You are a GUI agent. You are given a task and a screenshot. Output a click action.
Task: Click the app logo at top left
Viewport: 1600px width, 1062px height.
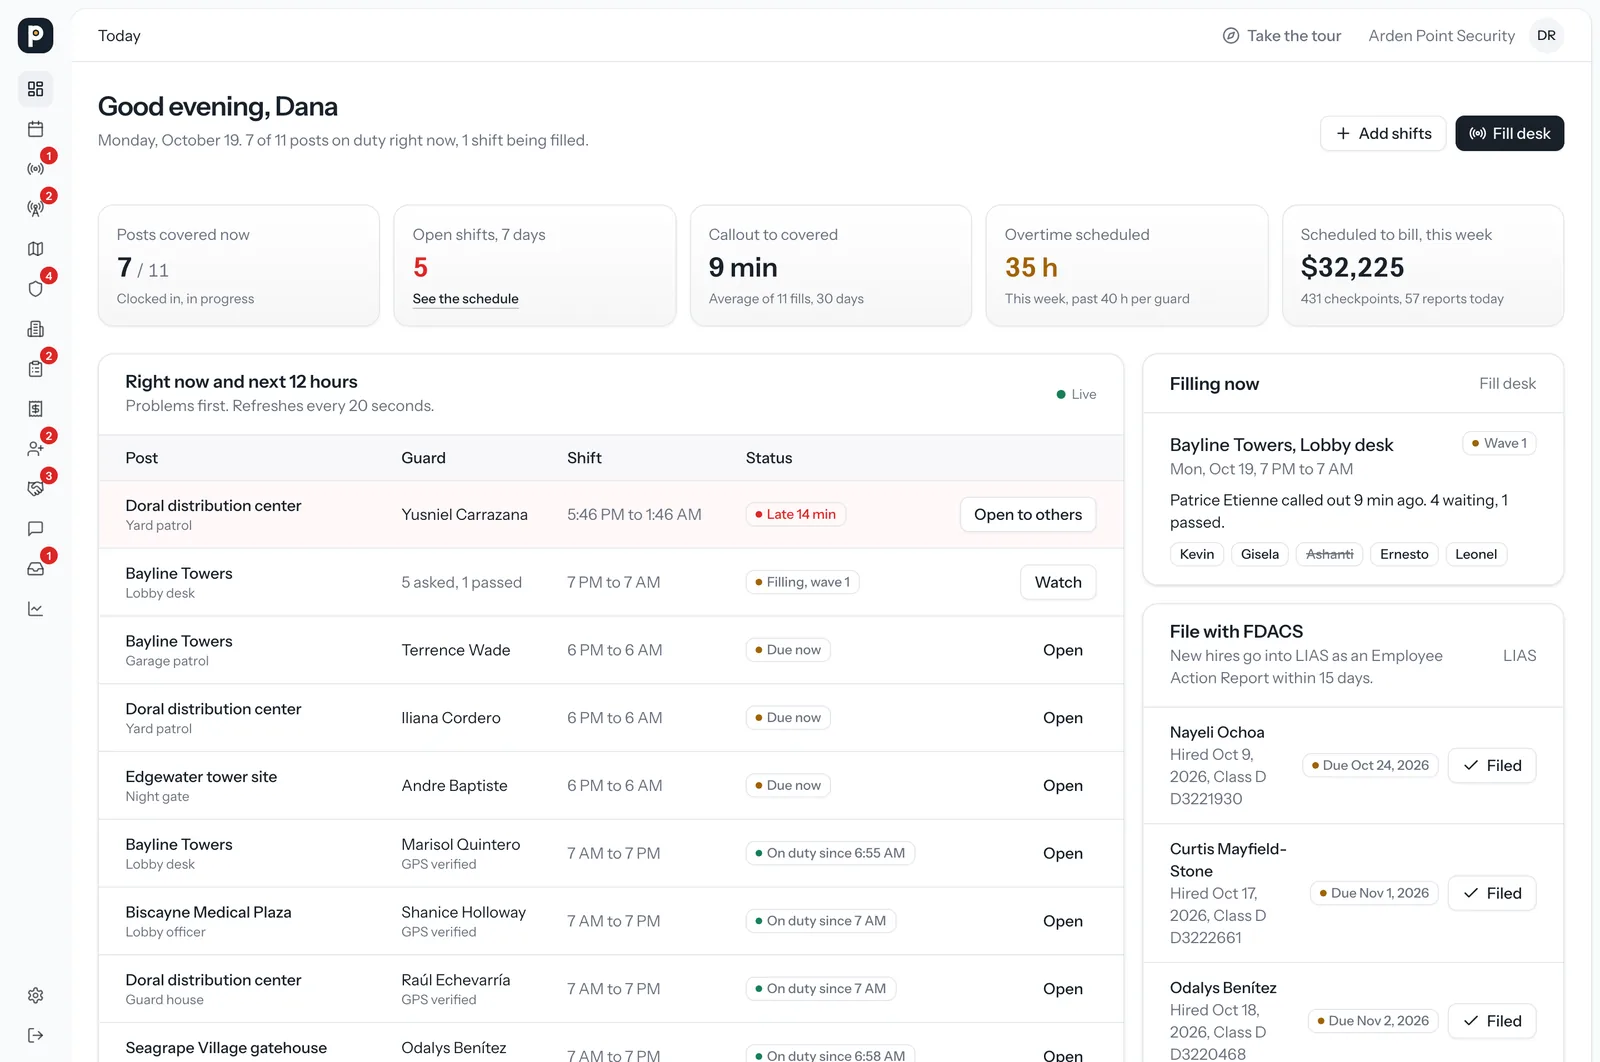click(35, 35)
